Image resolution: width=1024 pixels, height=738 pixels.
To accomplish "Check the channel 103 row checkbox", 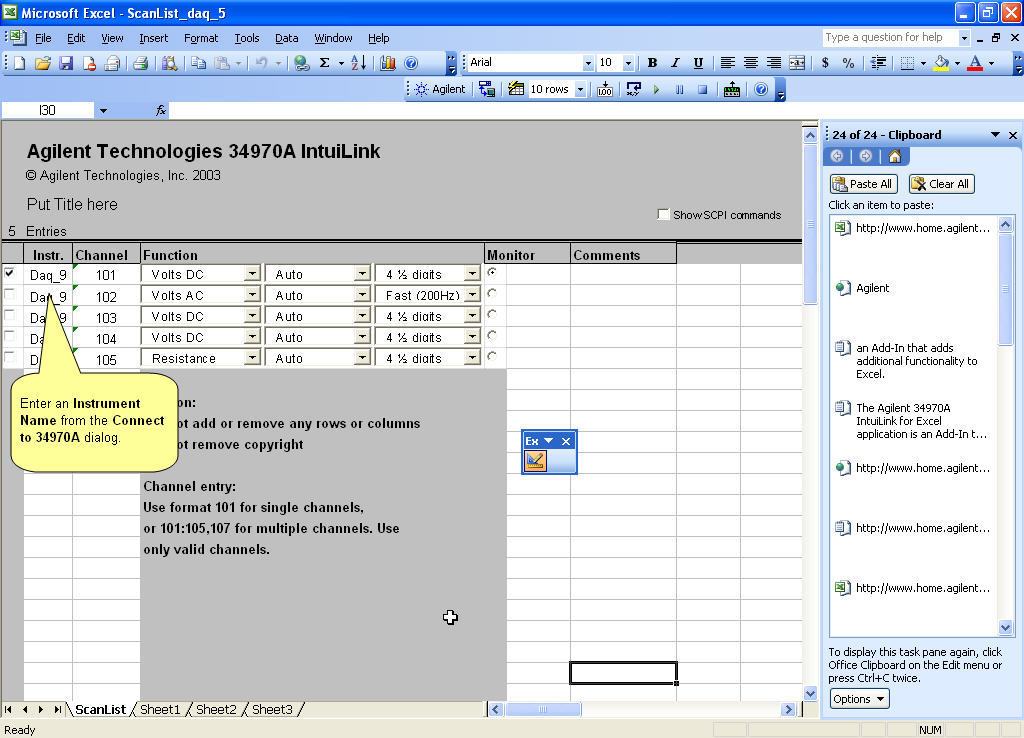I will point(9,315).
